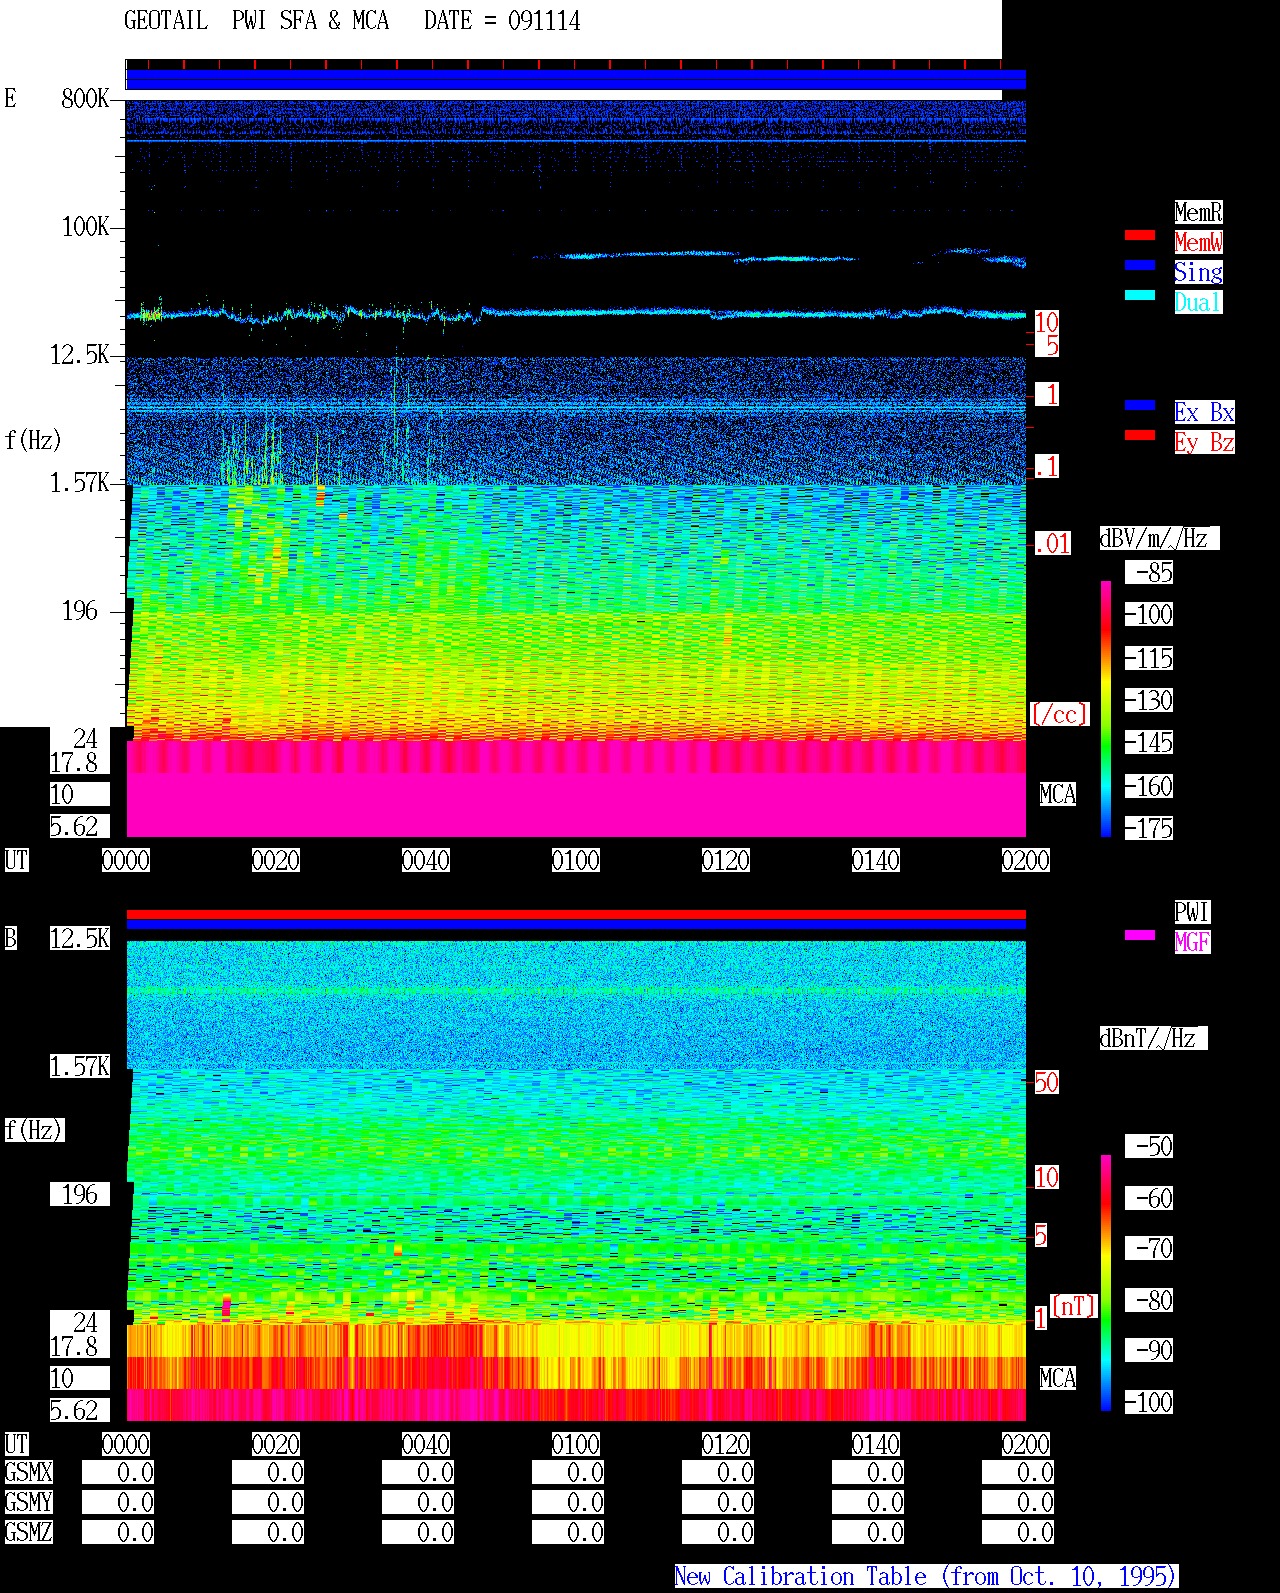
Task: Click the Ey Bz legend label
Action: point(1204,442)
